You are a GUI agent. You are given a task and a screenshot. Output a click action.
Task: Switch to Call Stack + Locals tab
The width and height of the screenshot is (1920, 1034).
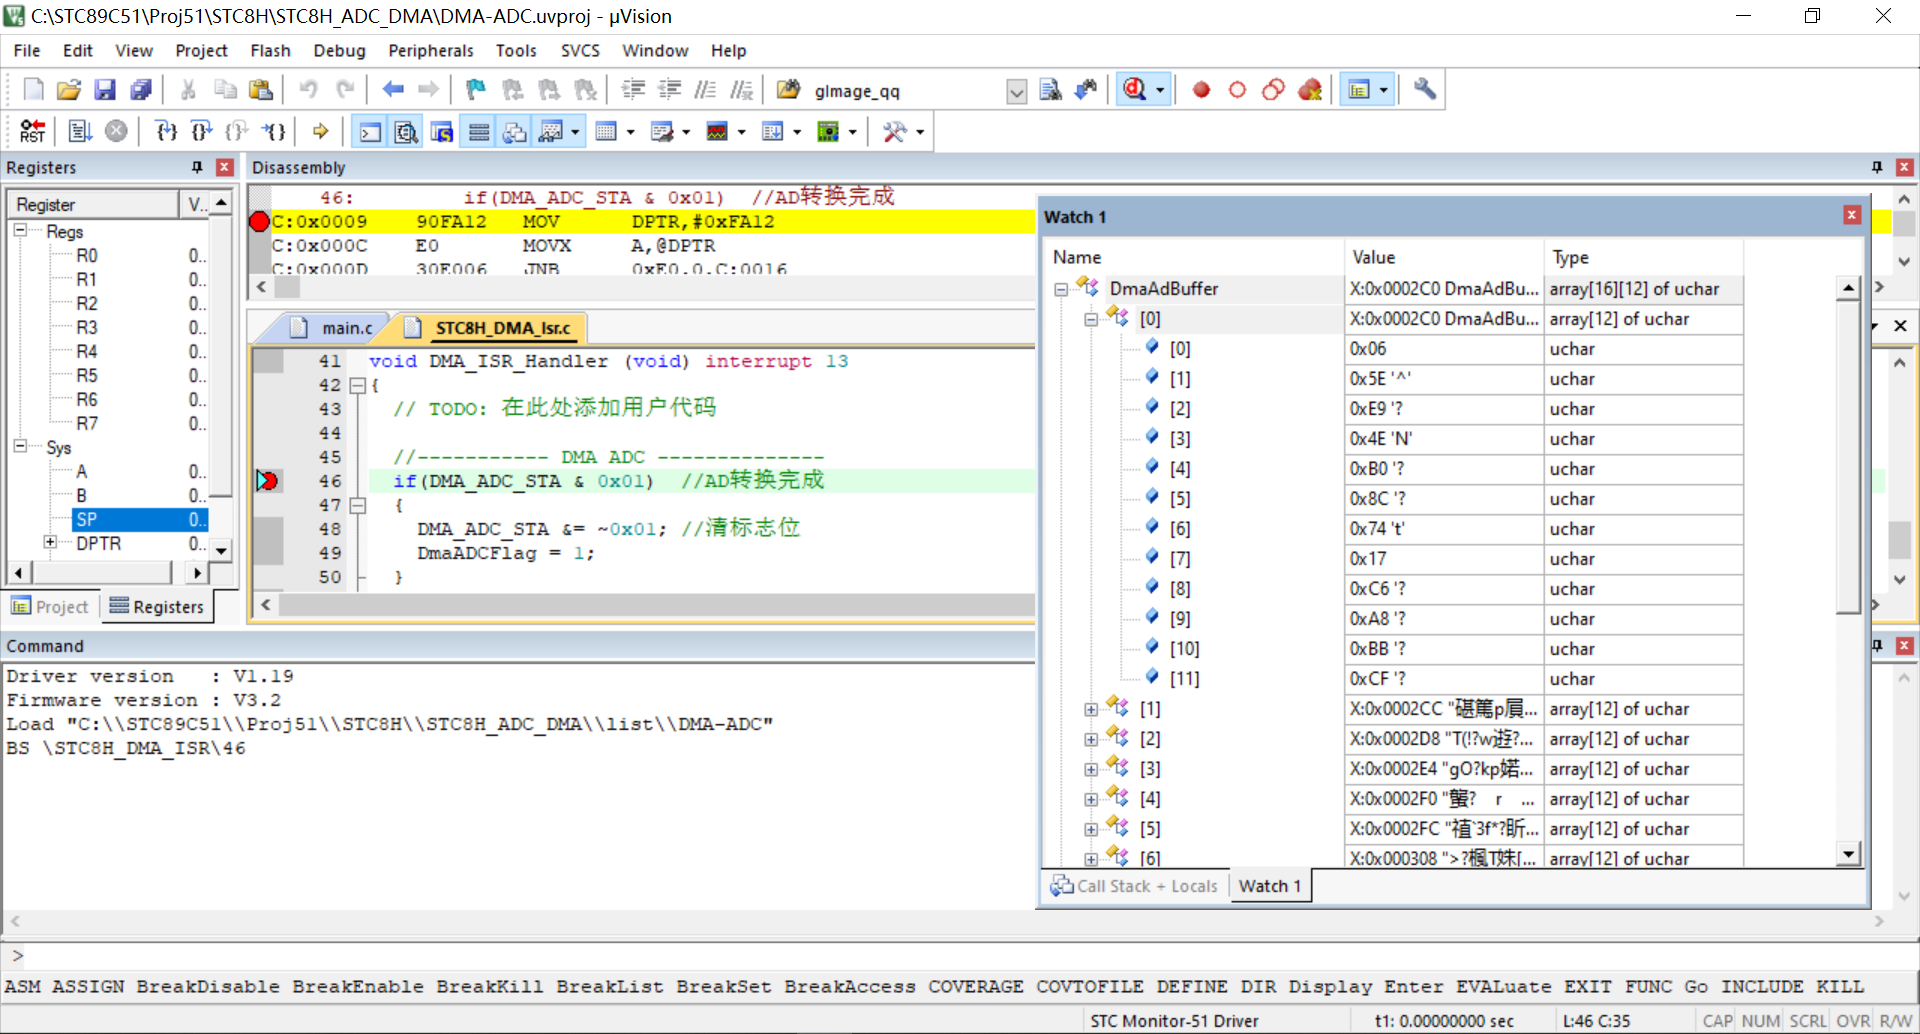coord(1134,886)
